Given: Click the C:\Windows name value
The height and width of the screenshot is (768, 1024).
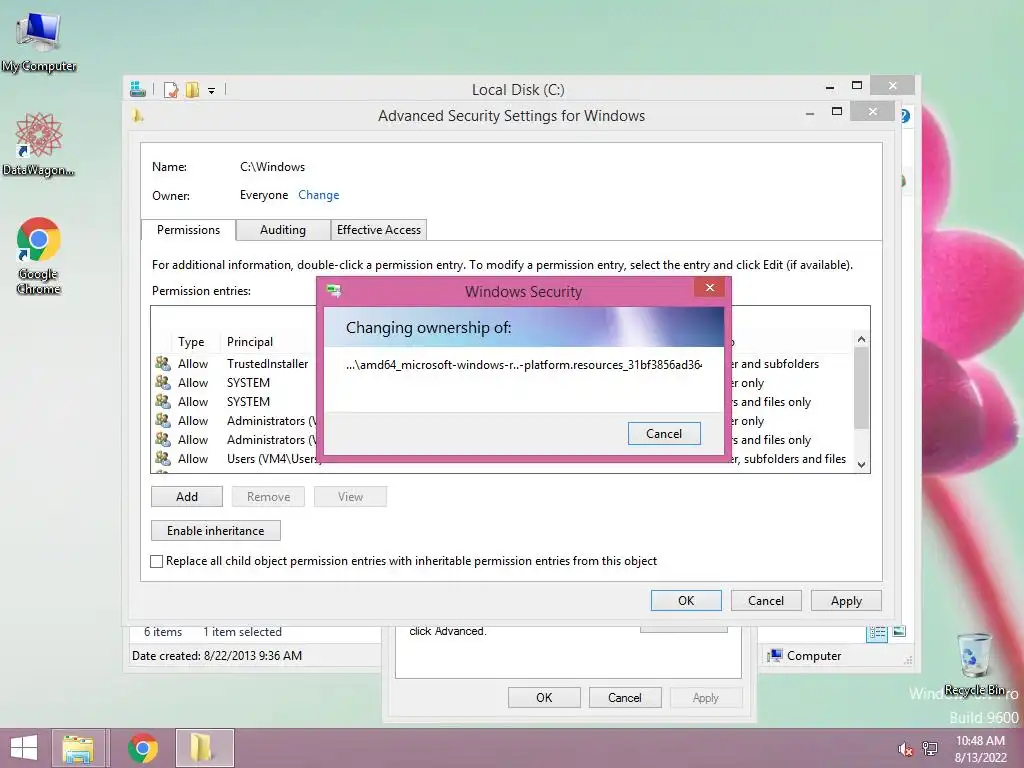Looking at the screenshot, I should click(x=272, y=167).
